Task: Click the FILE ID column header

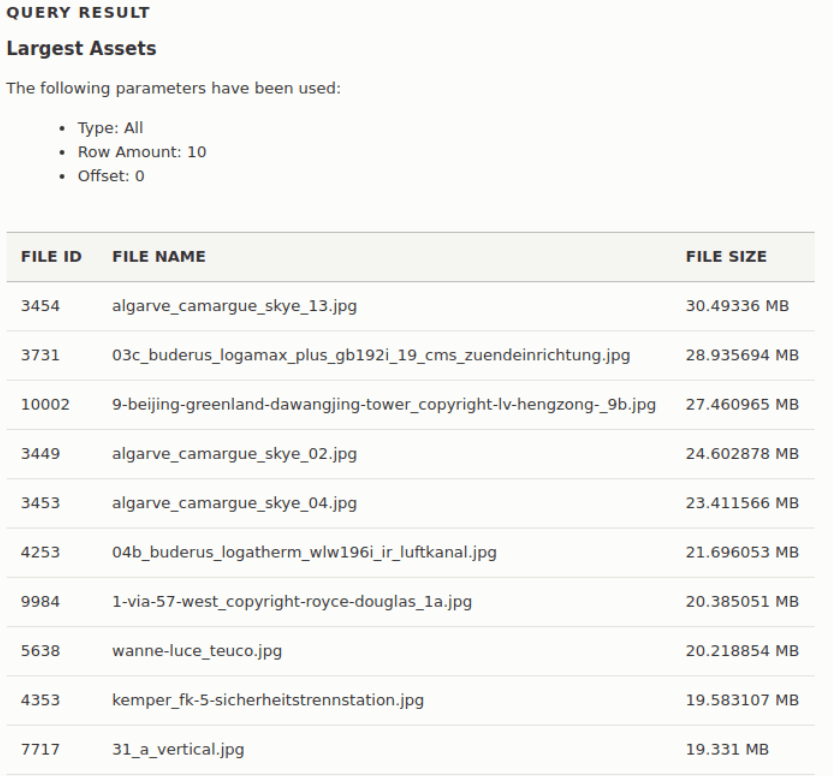Action: 51,256
